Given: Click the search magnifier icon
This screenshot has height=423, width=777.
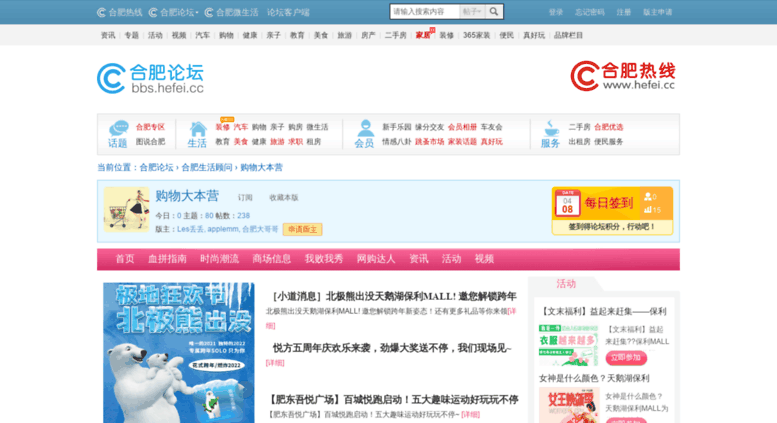Looking at the screenshot, I should 494,11.
